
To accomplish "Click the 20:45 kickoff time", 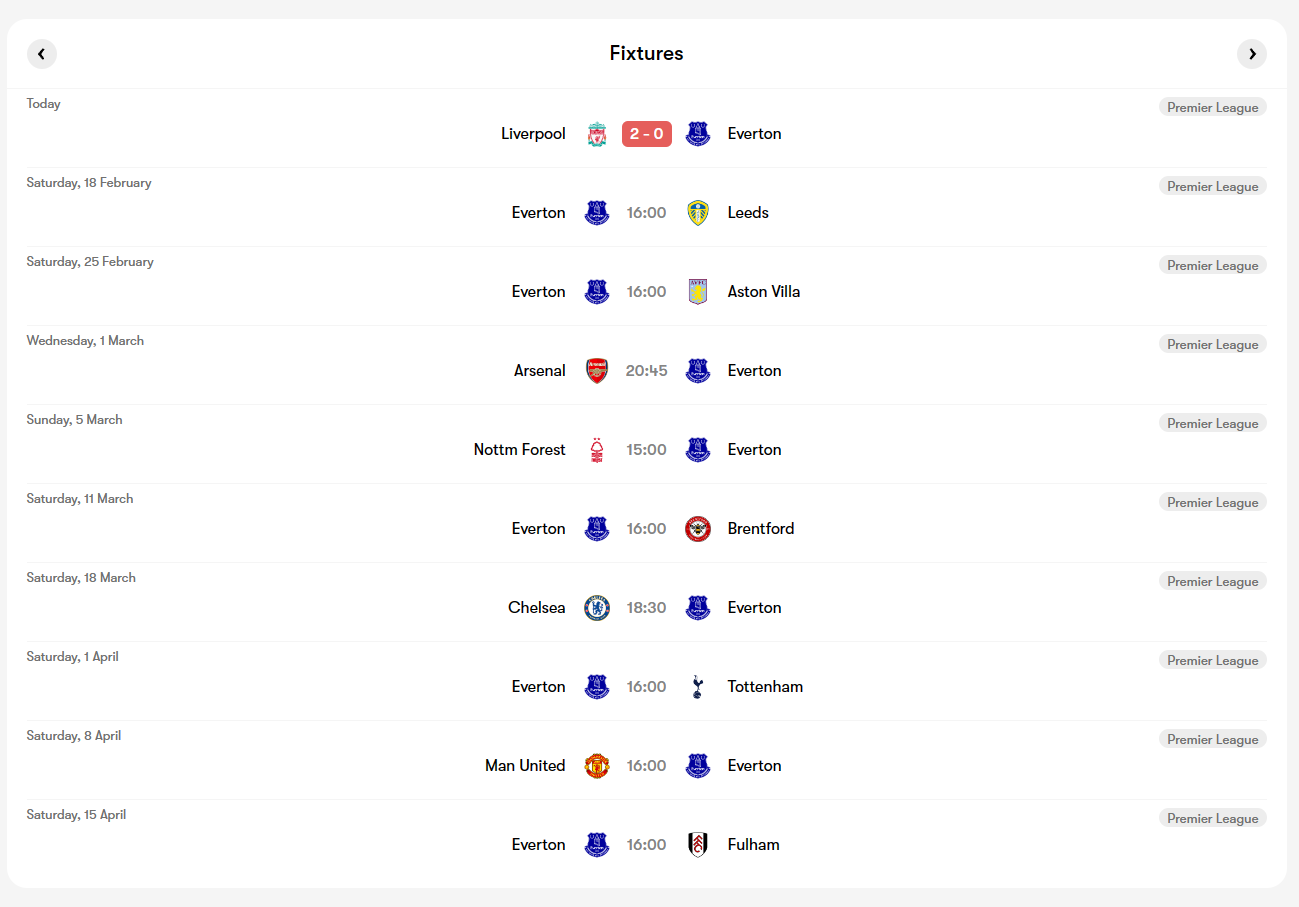I will point(647,371).
